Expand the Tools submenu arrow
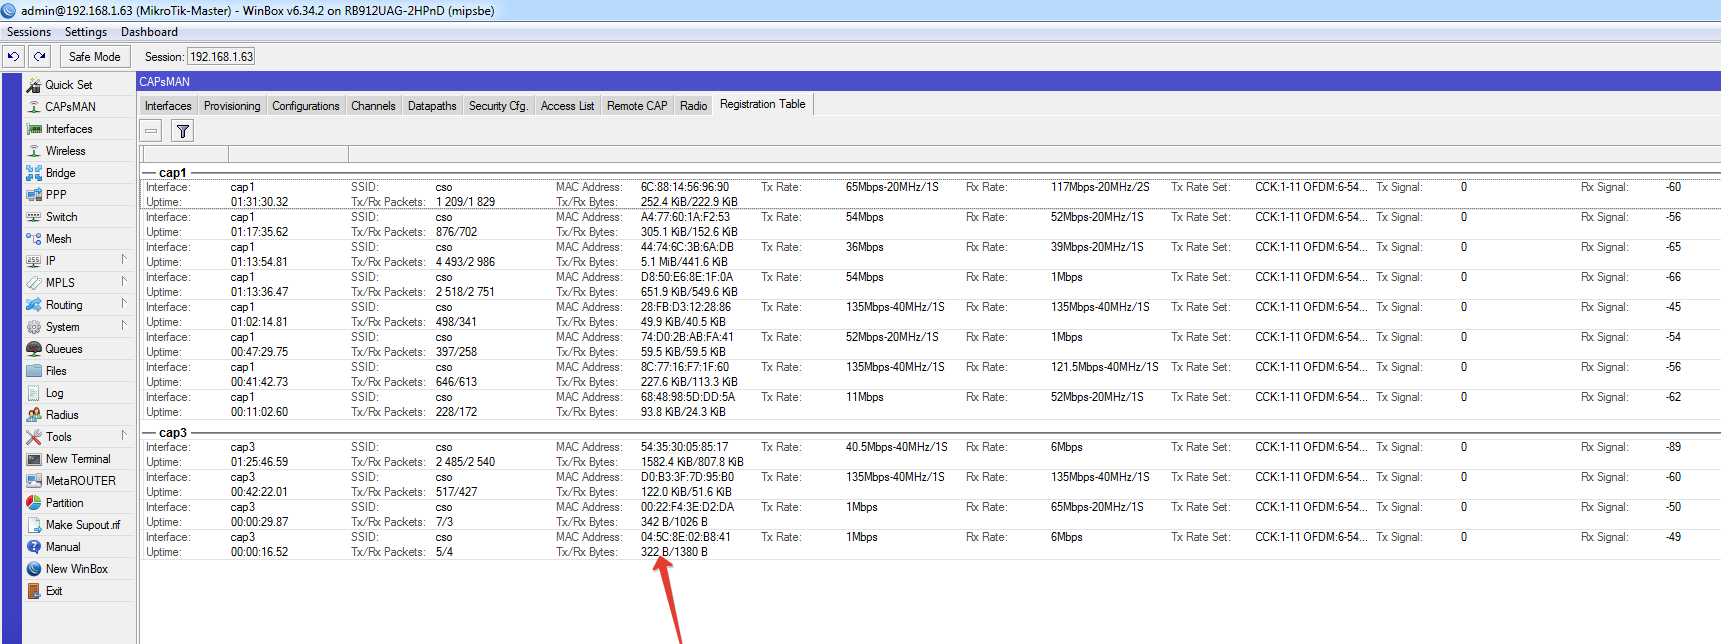The image size is (1721, 644). point(124,436)
